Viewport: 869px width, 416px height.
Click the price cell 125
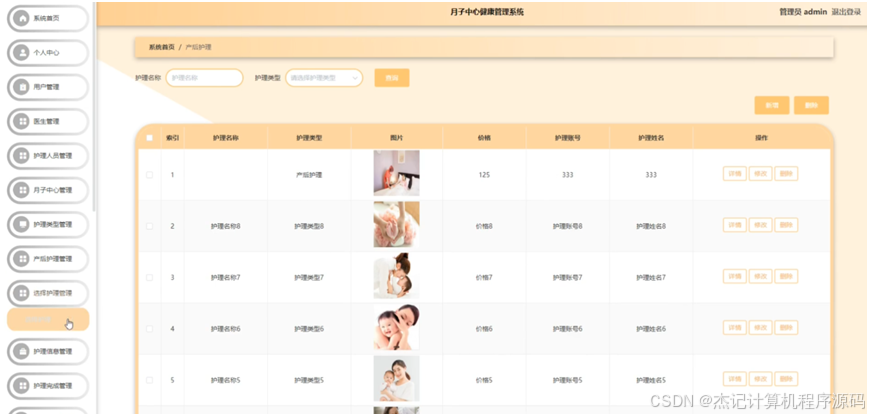484,174
